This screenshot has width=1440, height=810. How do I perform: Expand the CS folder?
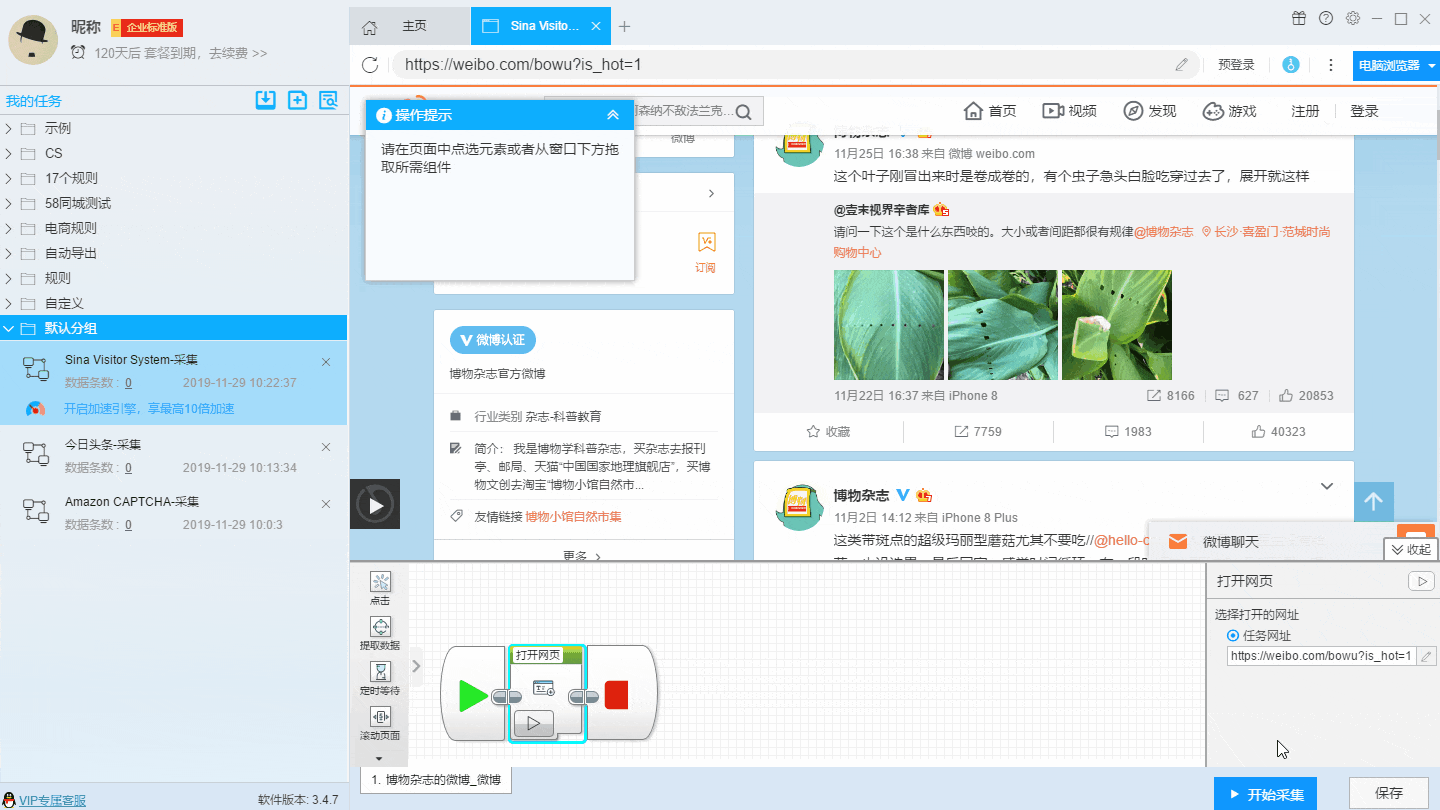pyautogui.click(x=9, y=153)
